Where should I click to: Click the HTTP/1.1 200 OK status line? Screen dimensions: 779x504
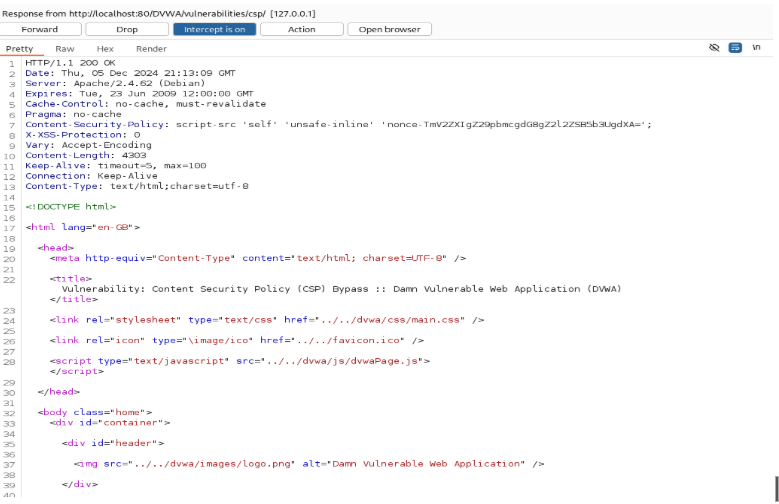70,62
